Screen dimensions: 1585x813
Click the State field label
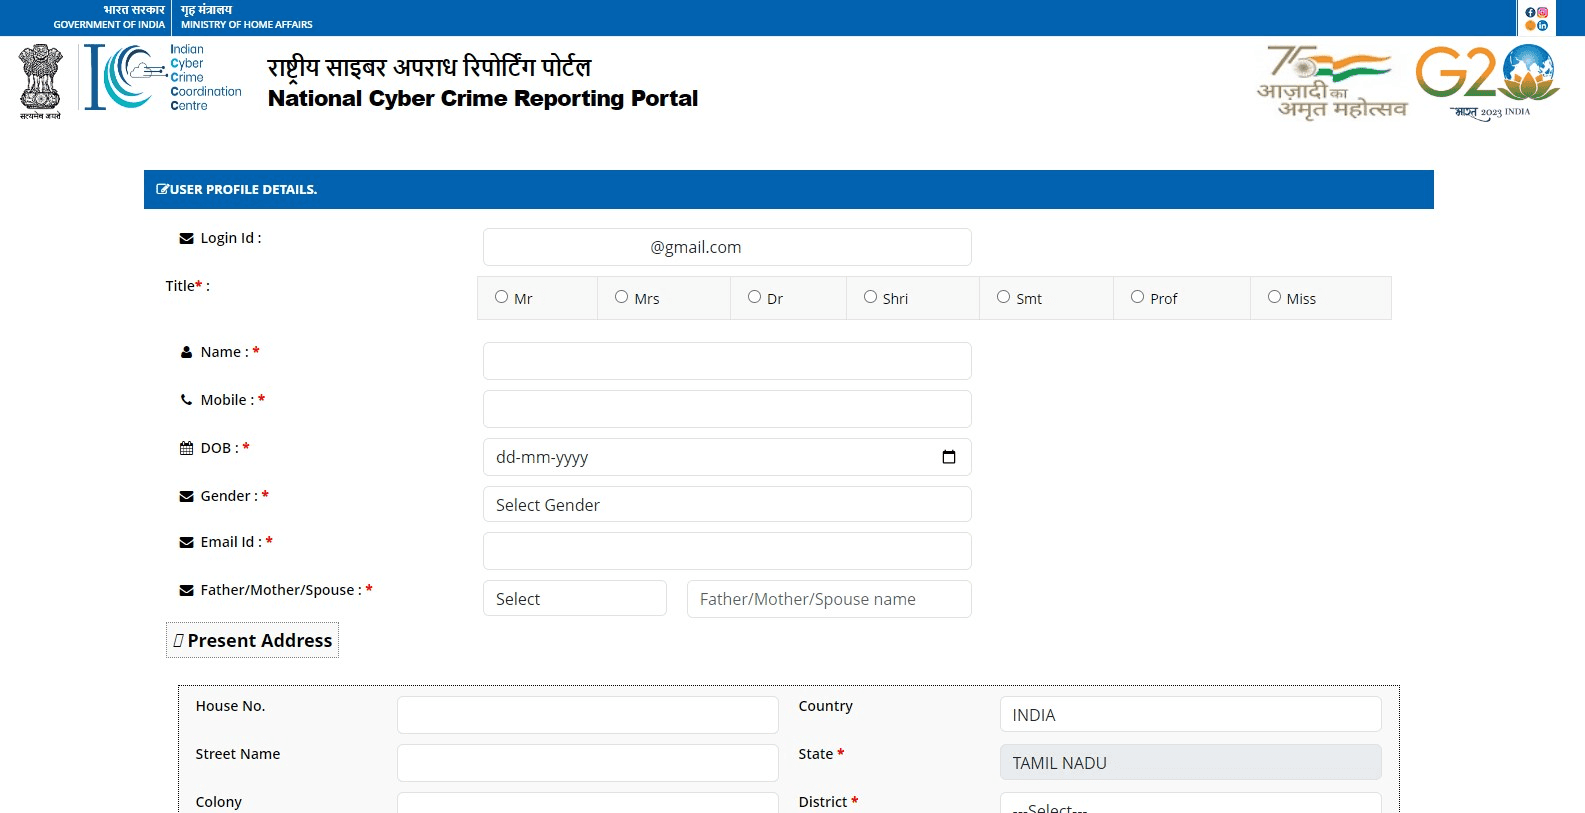[821, 754]
